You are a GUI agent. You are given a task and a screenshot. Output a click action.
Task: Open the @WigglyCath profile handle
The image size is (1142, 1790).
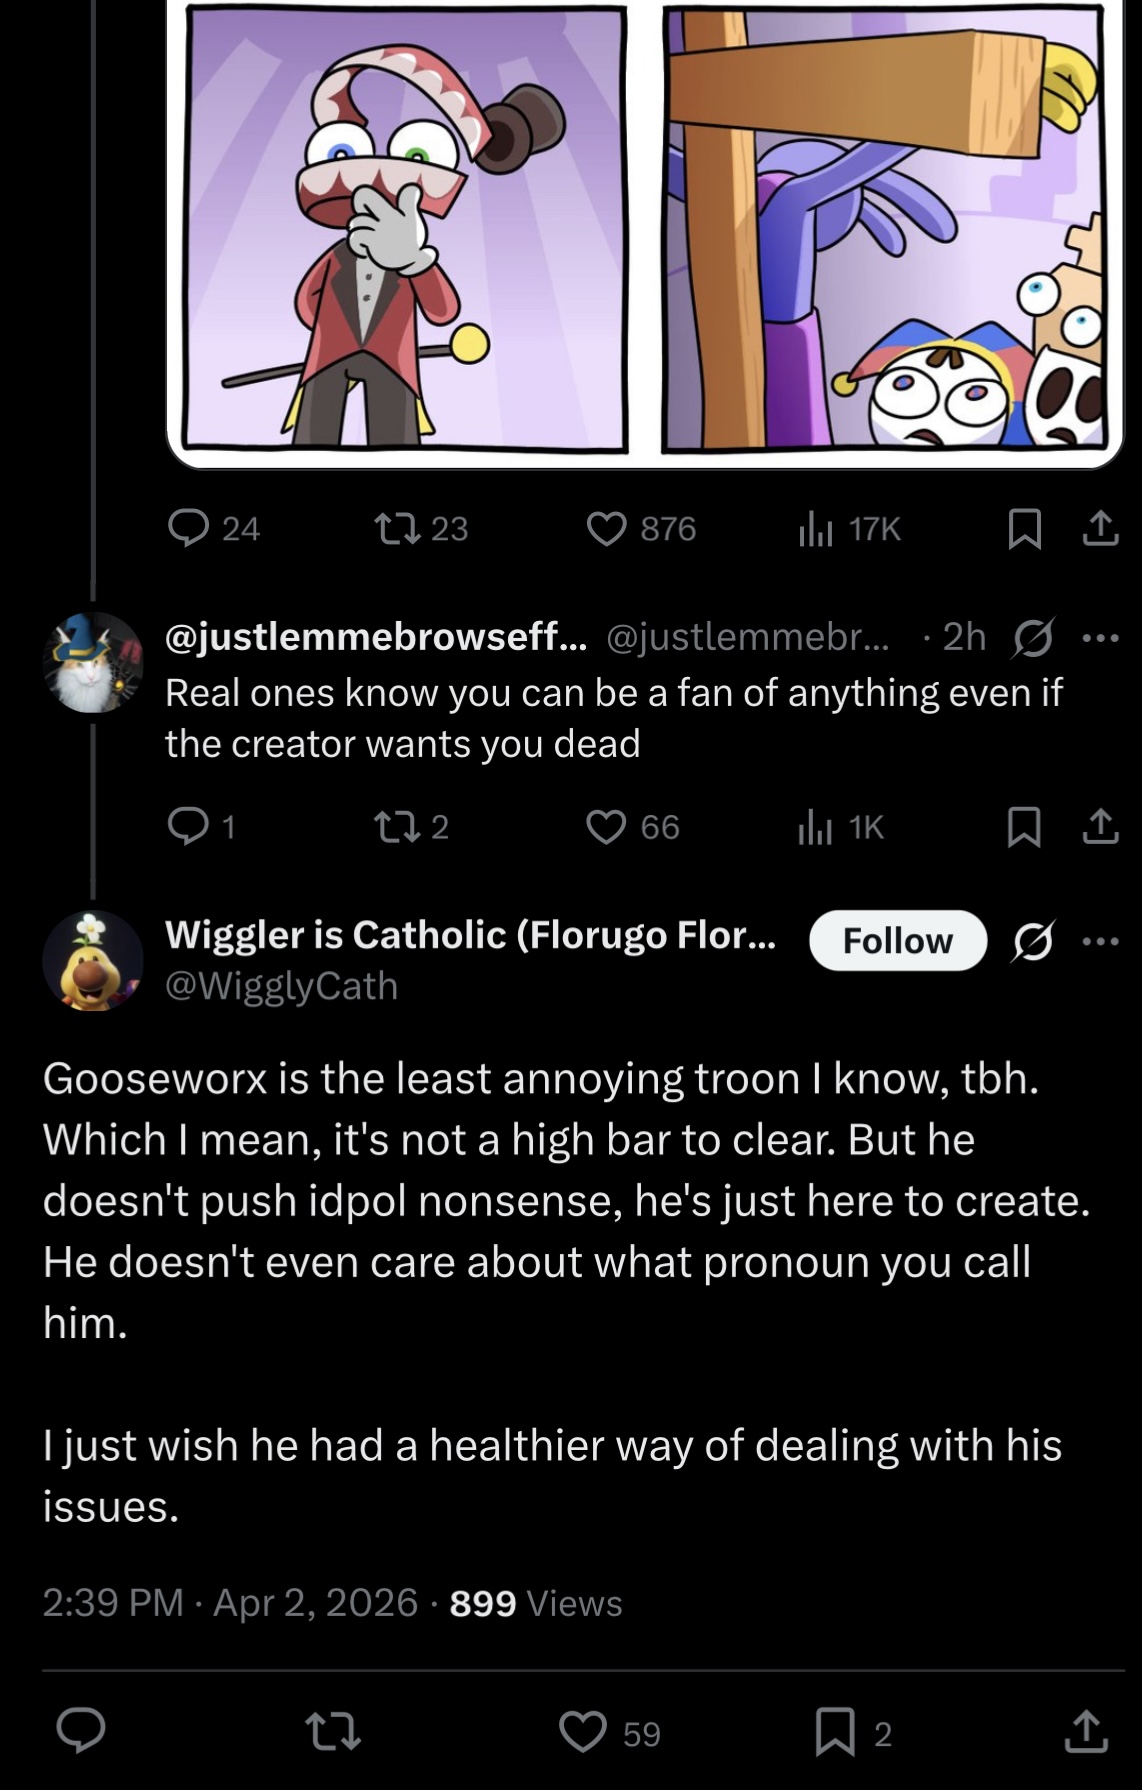pyautogui.click(x=281, y=986)
